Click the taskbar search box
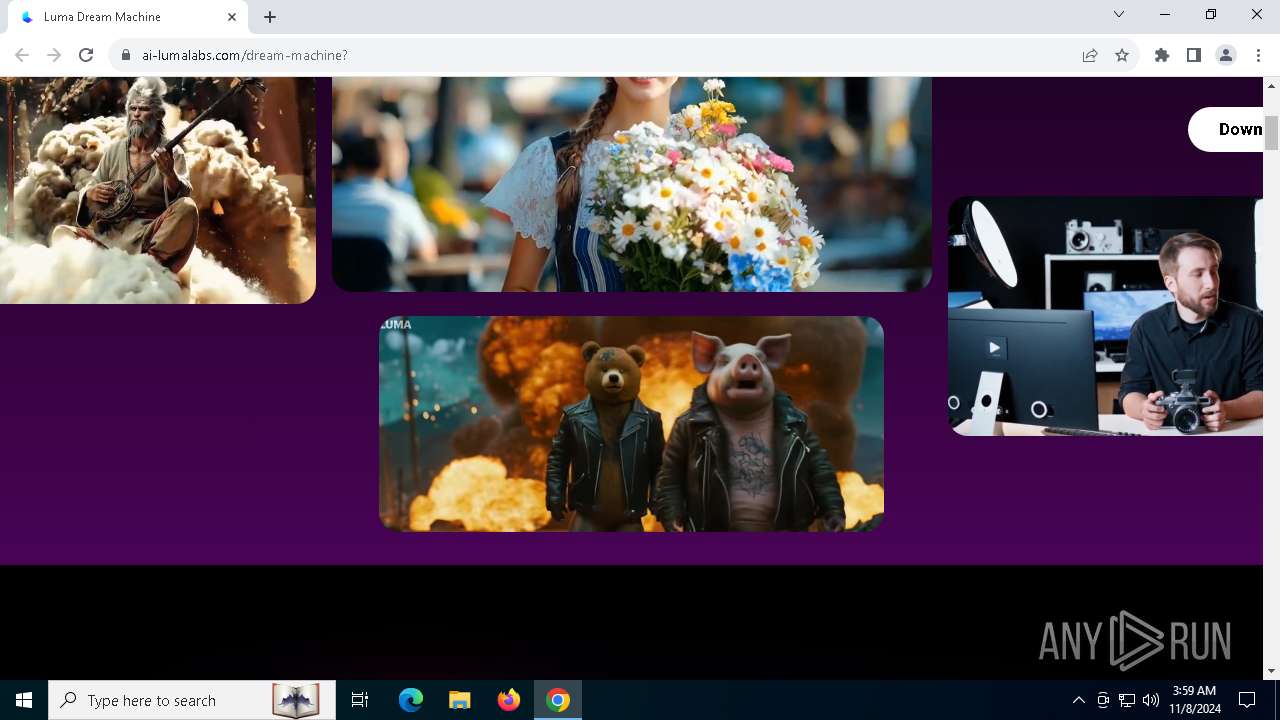 pos(192,700)
